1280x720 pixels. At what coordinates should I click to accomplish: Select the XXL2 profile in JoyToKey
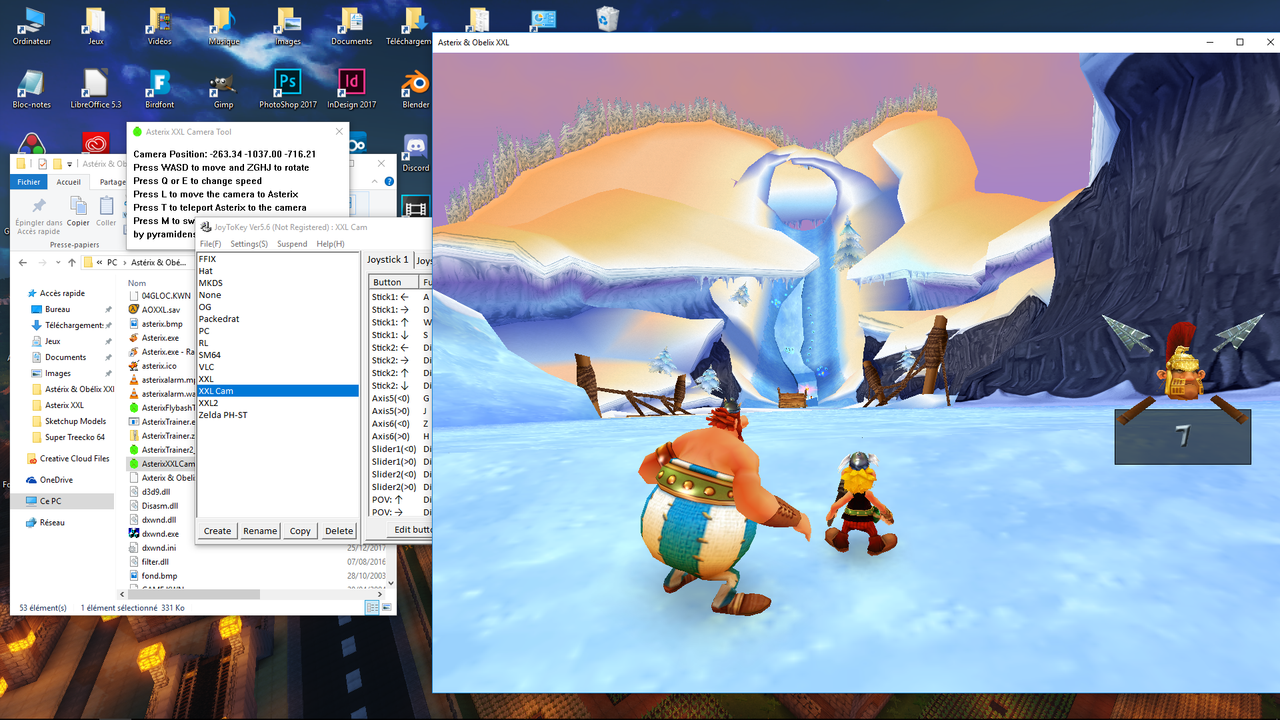(x=277, y=403)
